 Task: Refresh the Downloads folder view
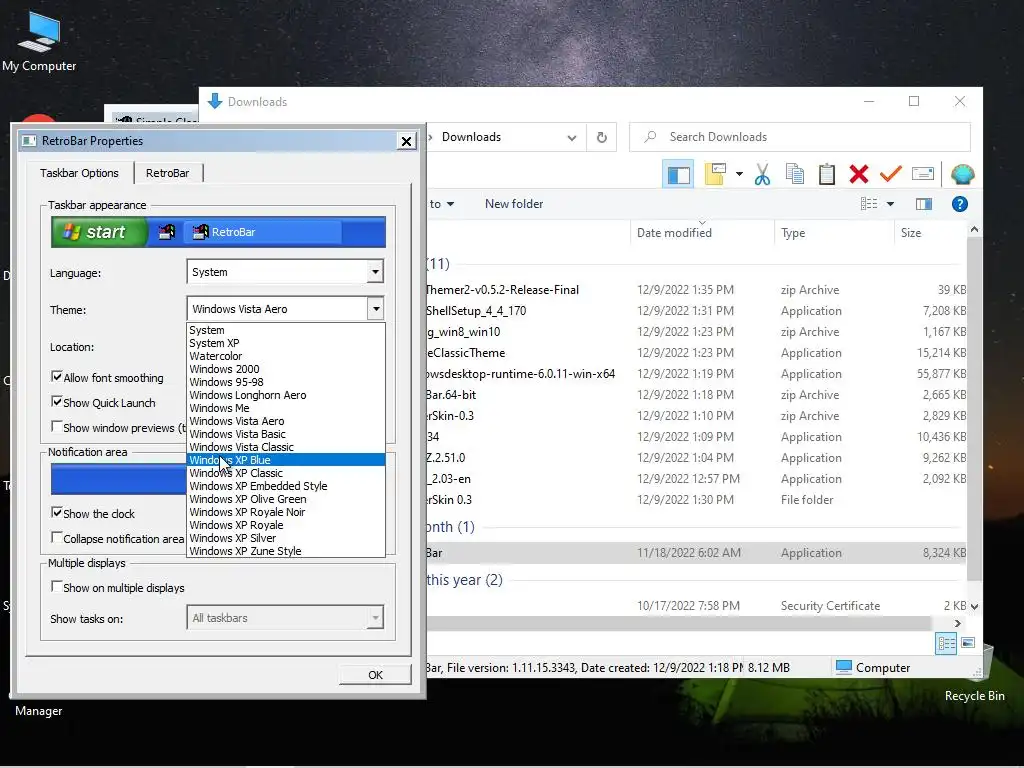click(601, 137)
